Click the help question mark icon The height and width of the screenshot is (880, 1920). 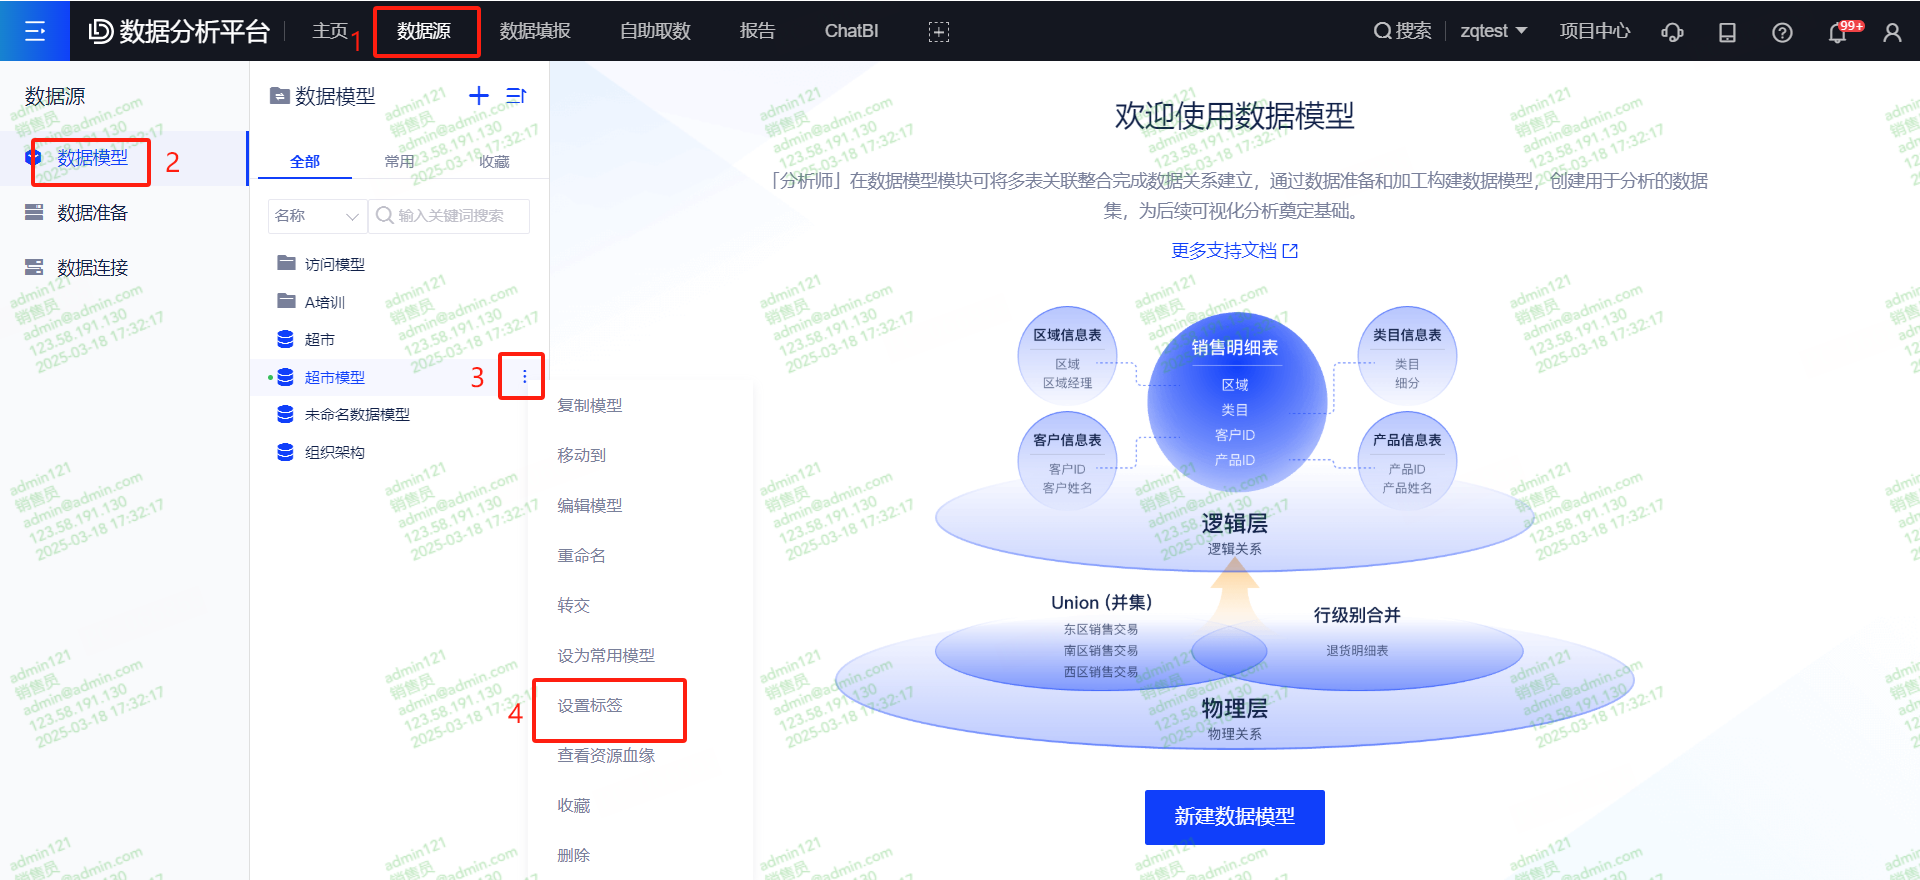click(x=1782, y=32)
